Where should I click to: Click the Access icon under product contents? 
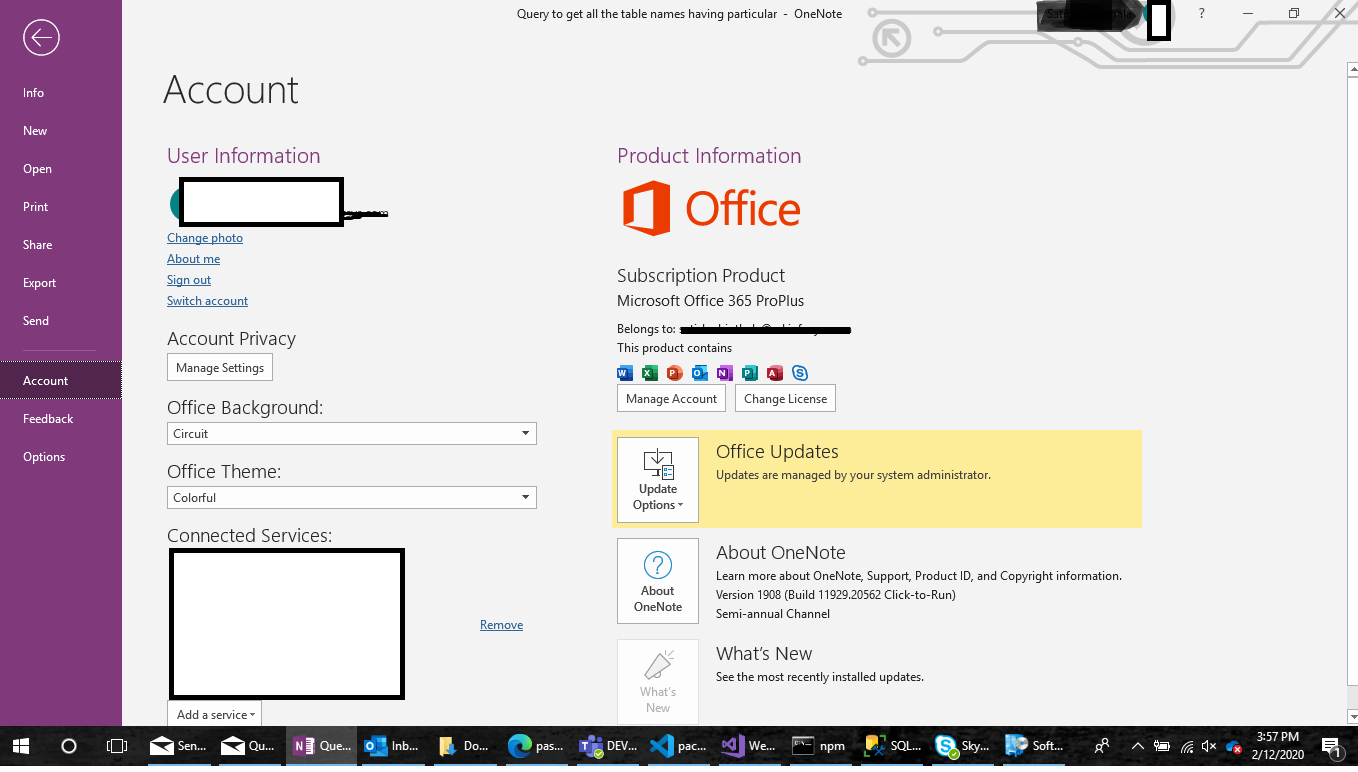[x=775, y=373]
